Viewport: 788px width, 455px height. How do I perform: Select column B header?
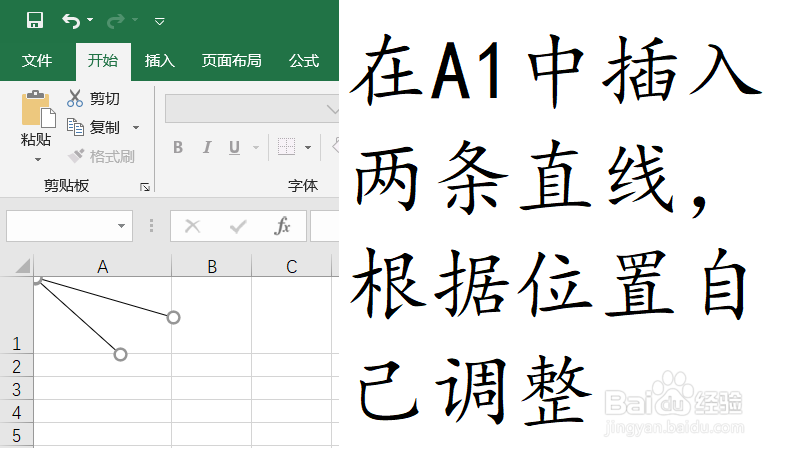click(x=212, y=266)
